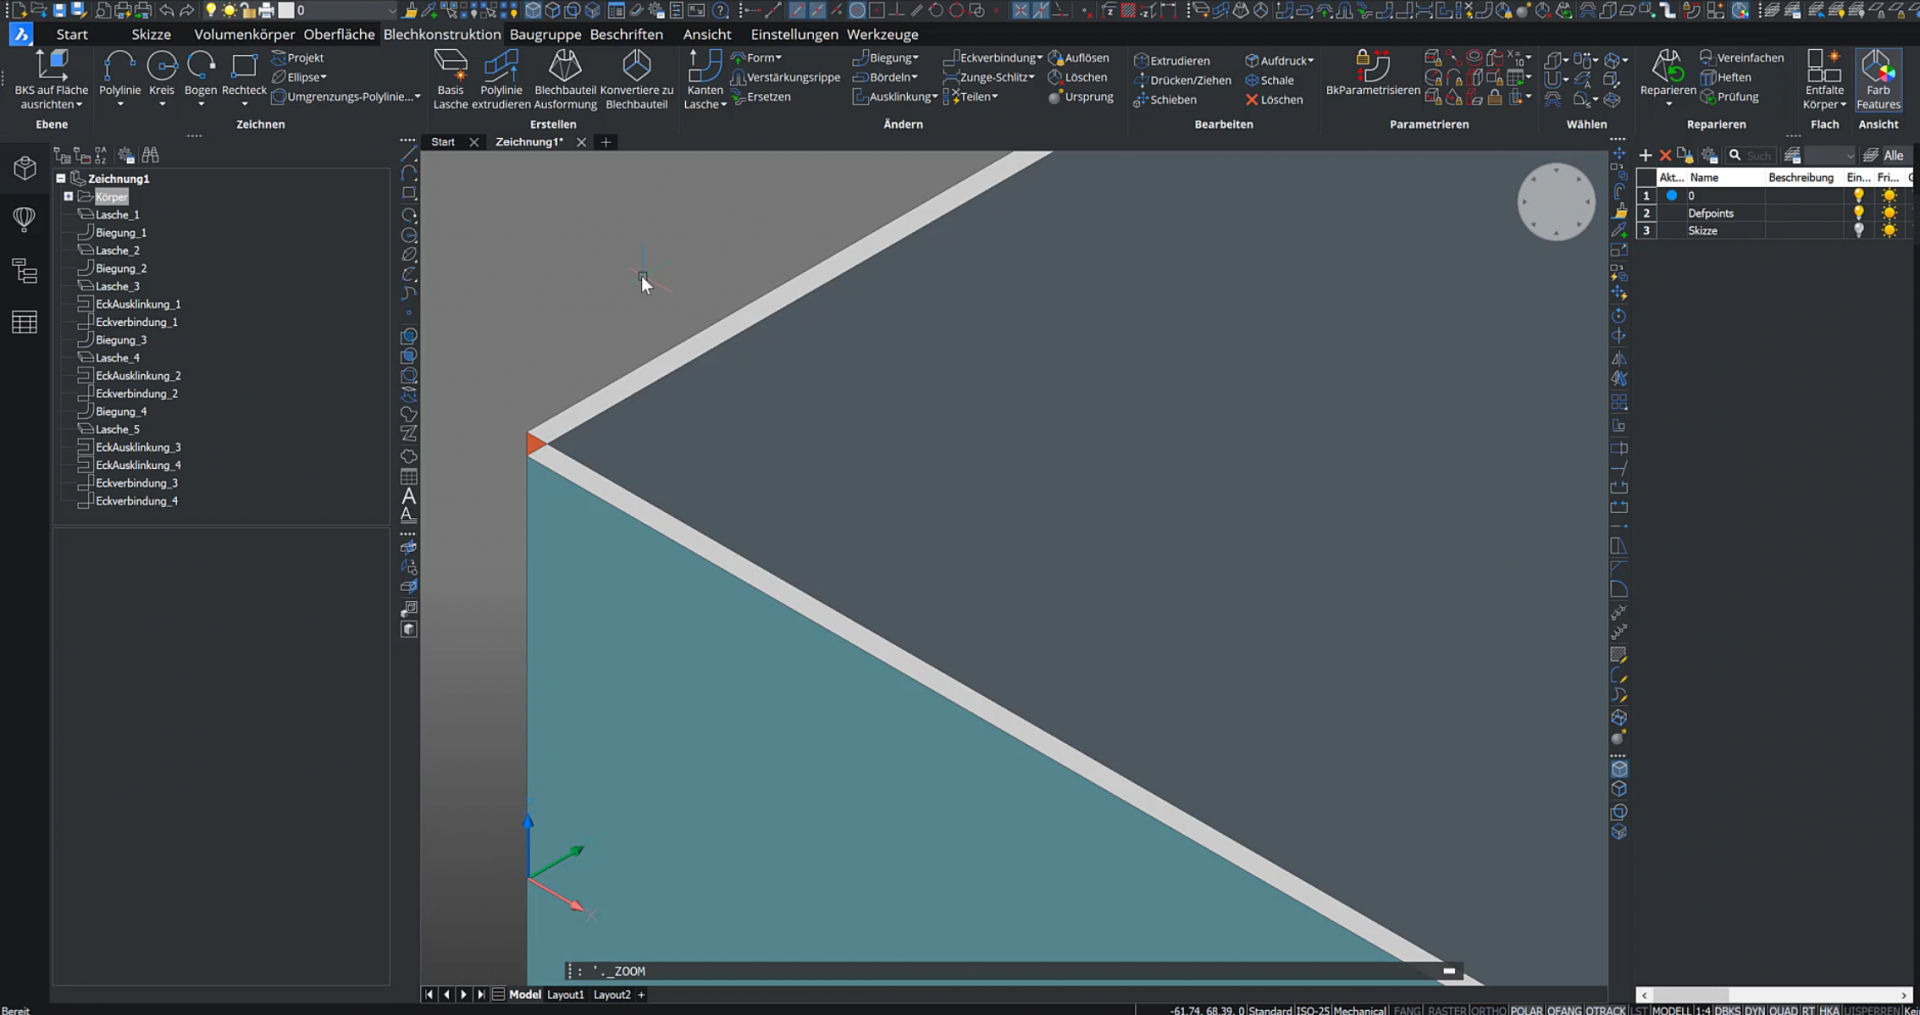Open the Eckverbindung dropdown
Viewport: 1920px width, 1015px height.
click(x=993, y=58)
